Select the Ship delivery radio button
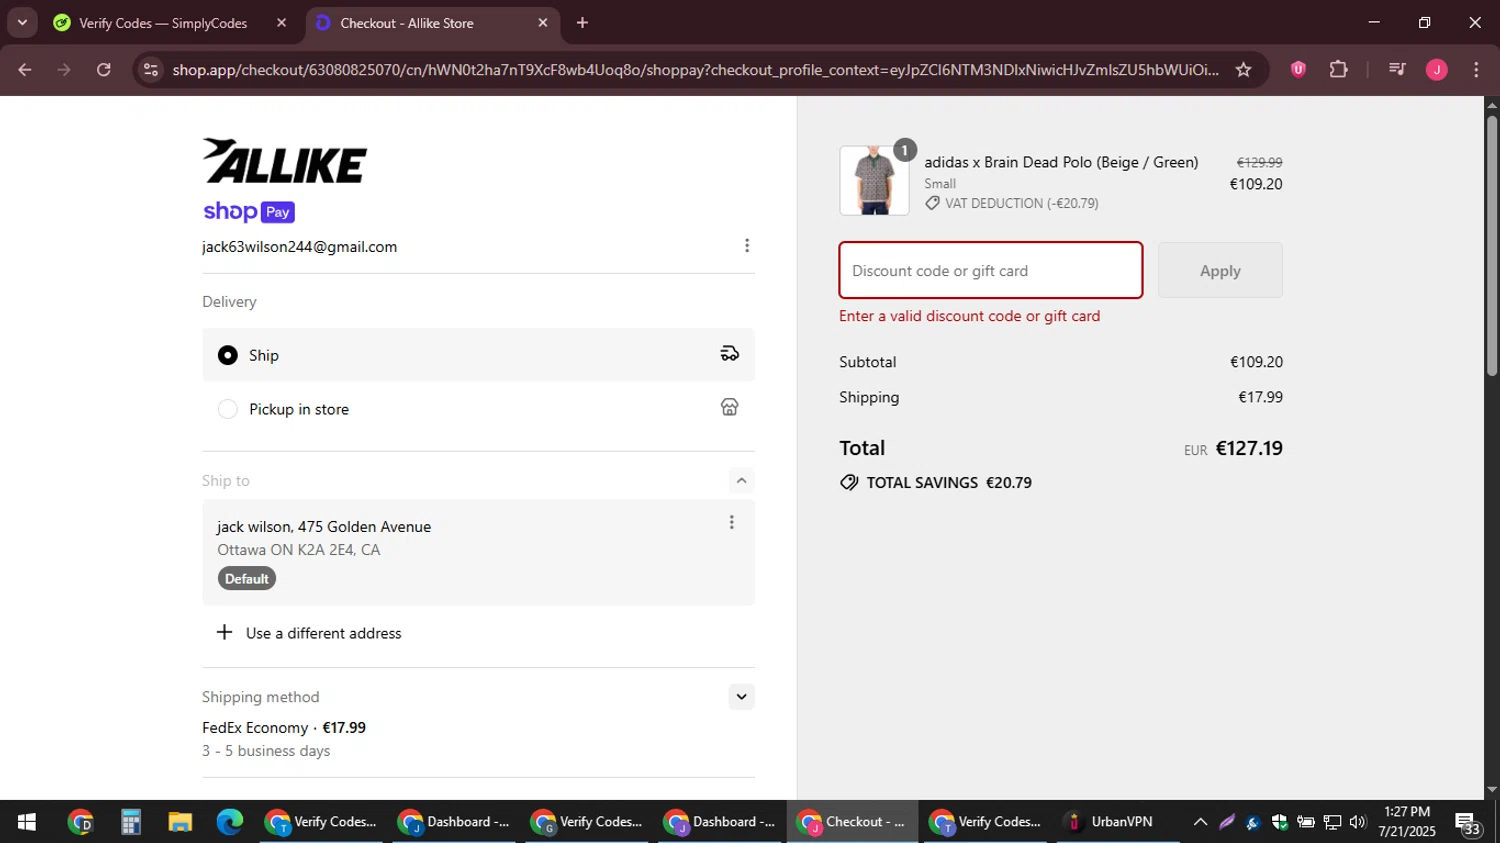1500x843 pixels. (x=228, y=355)
